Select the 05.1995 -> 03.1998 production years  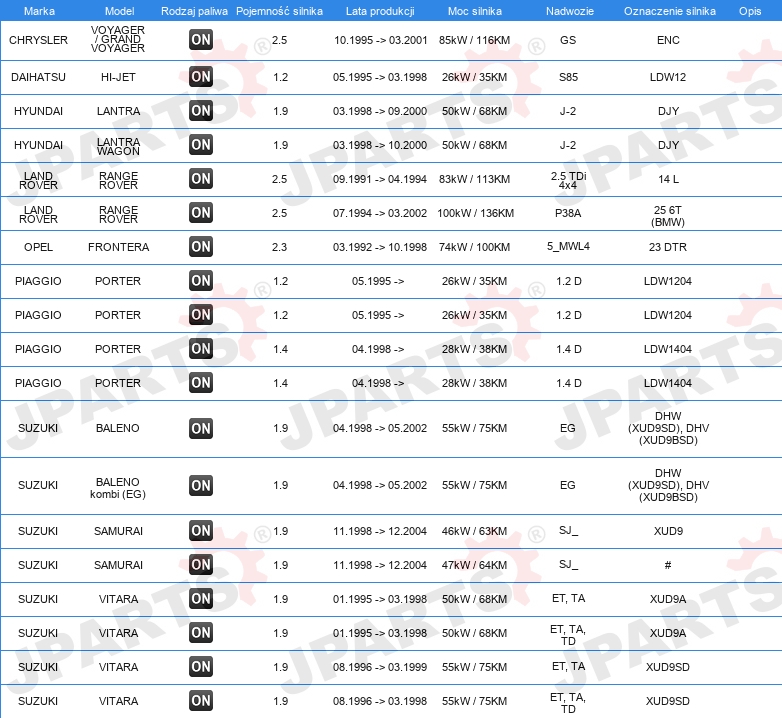click(380, 77)
